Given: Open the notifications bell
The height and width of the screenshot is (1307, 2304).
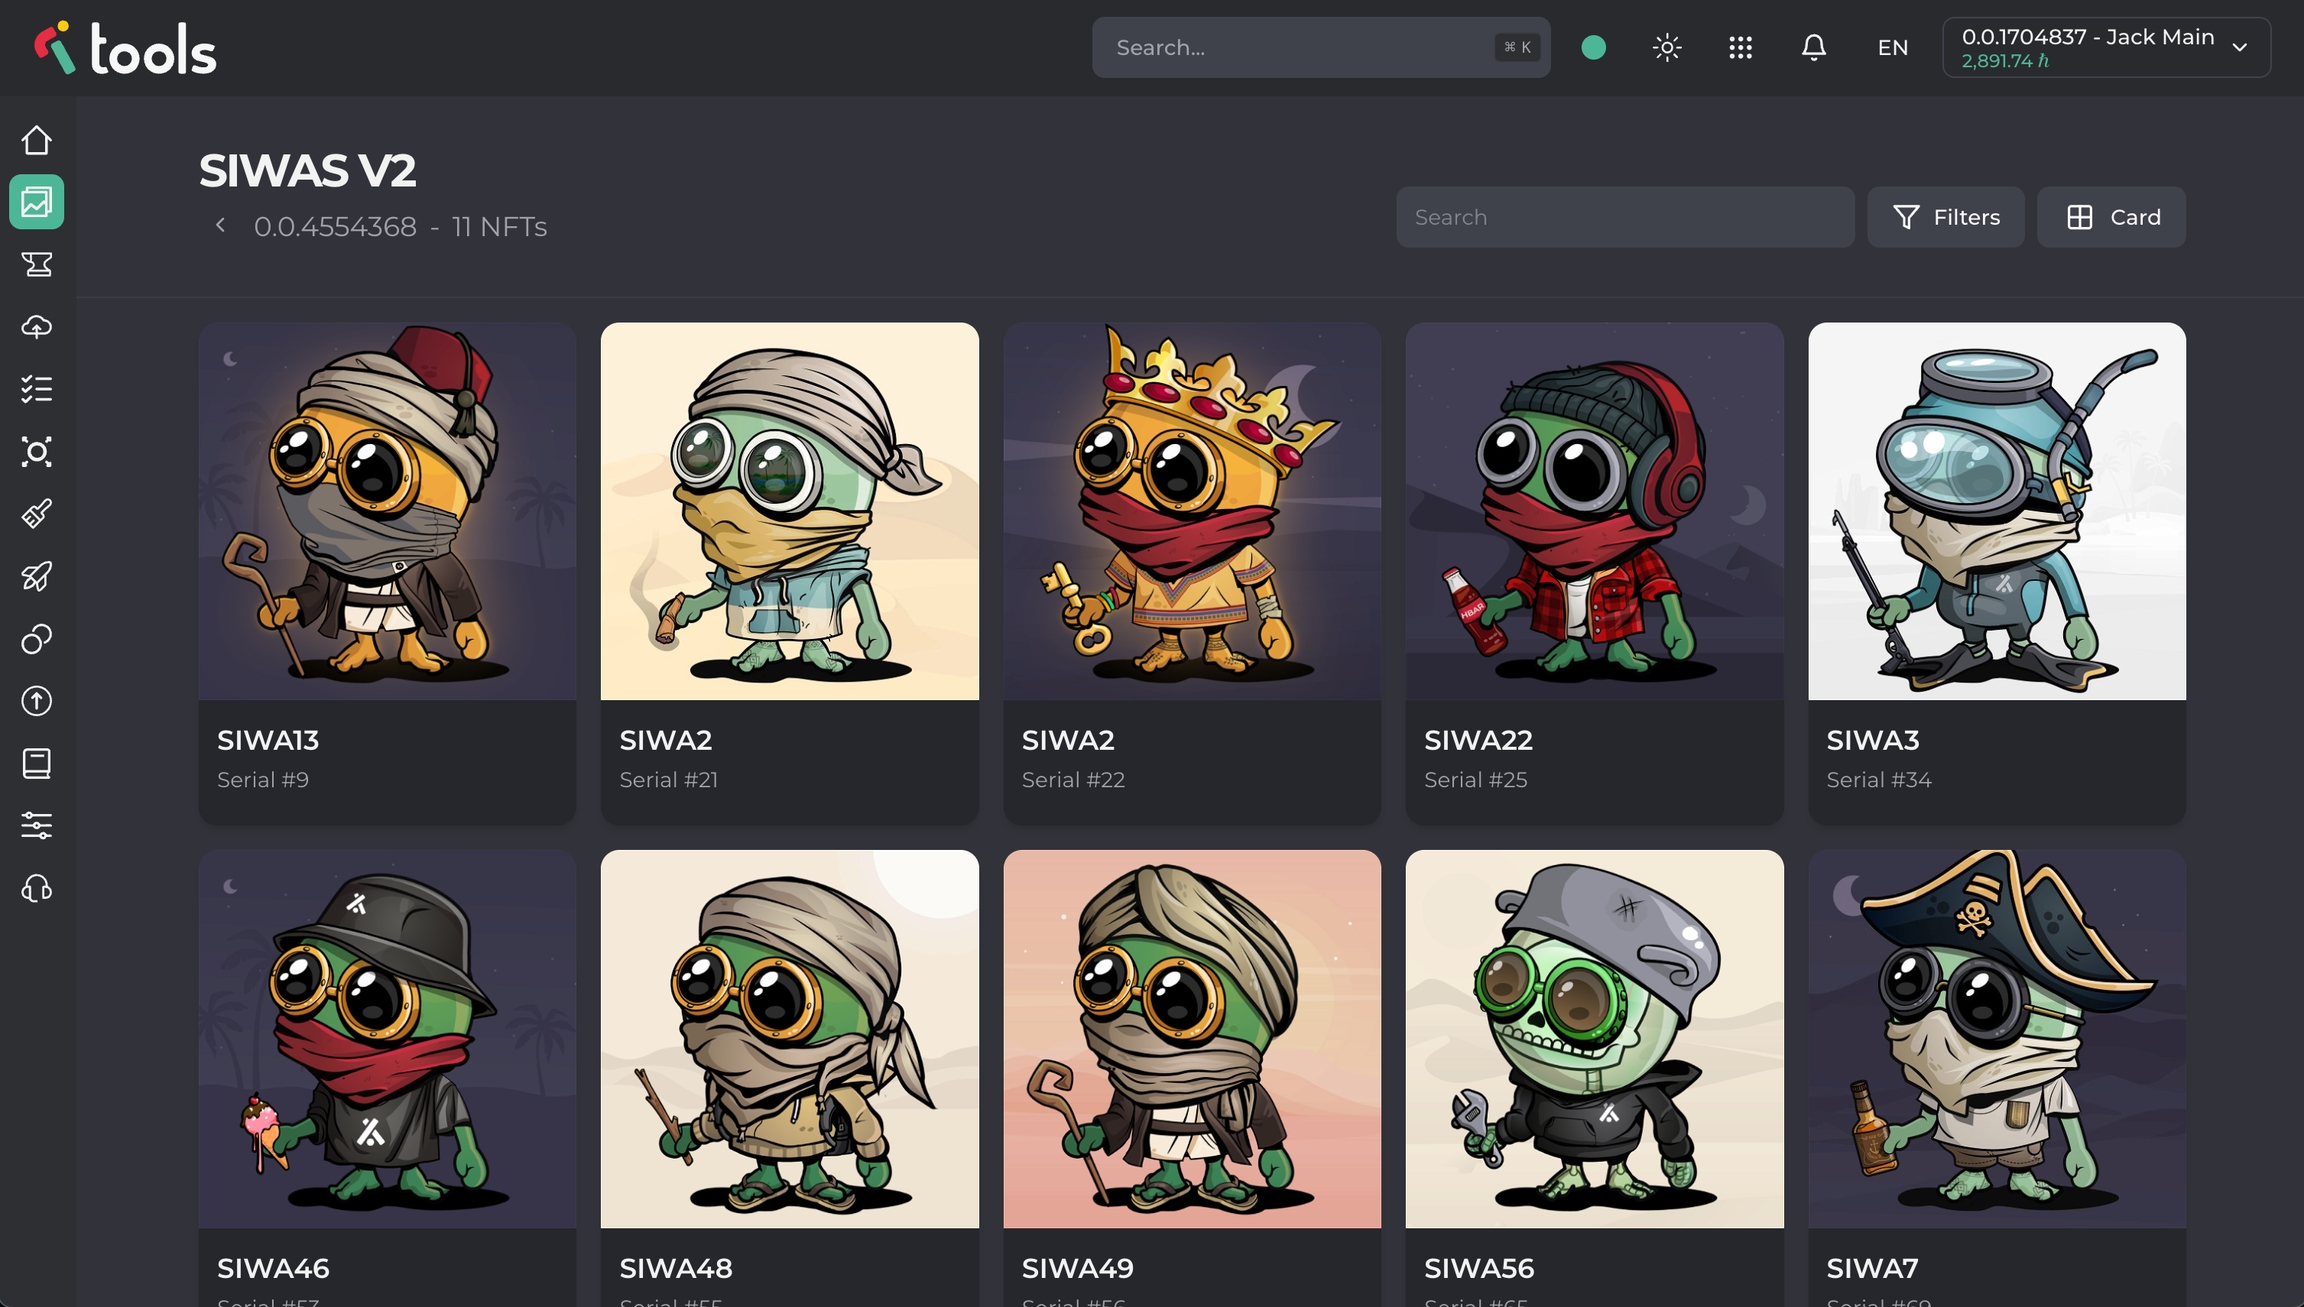Looking at the screenshot, I should pos(1813,47).
